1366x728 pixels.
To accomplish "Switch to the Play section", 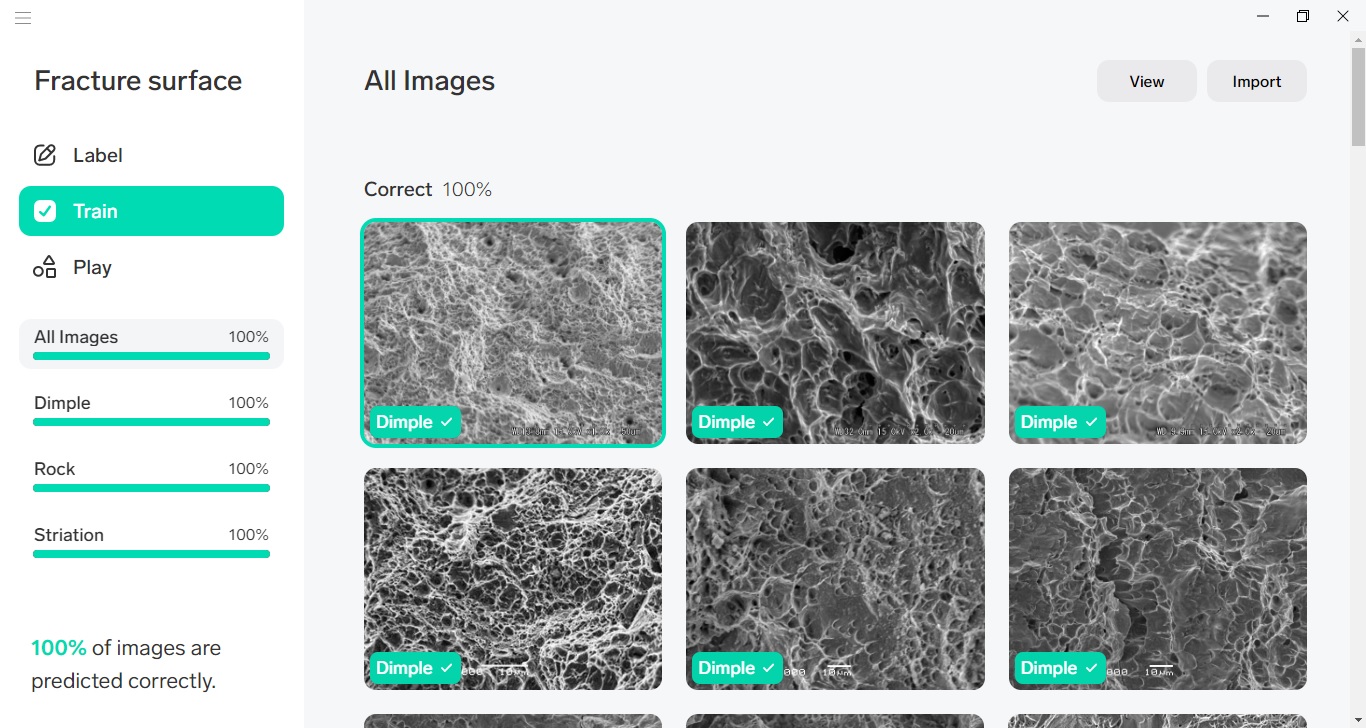I will (151, 267).
